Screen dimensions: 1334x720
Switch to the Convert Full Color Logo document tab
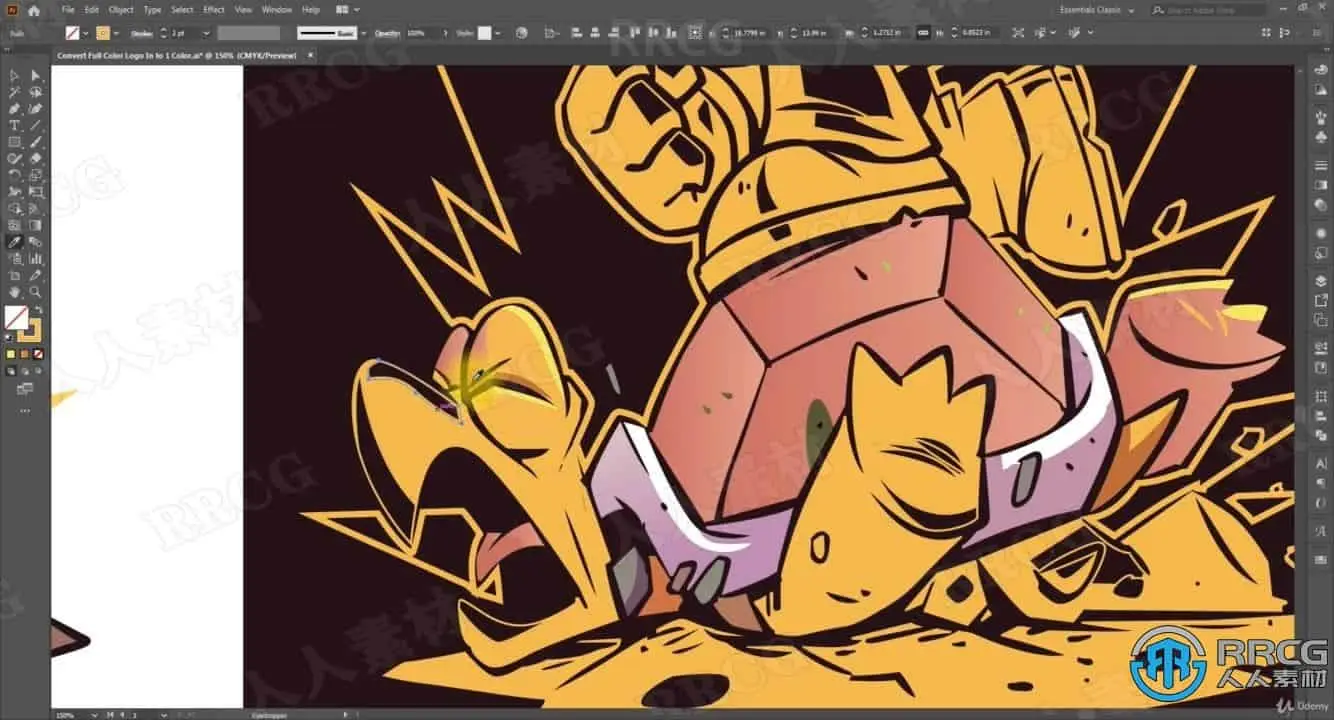pyautogui.click(x=177, y=56)
